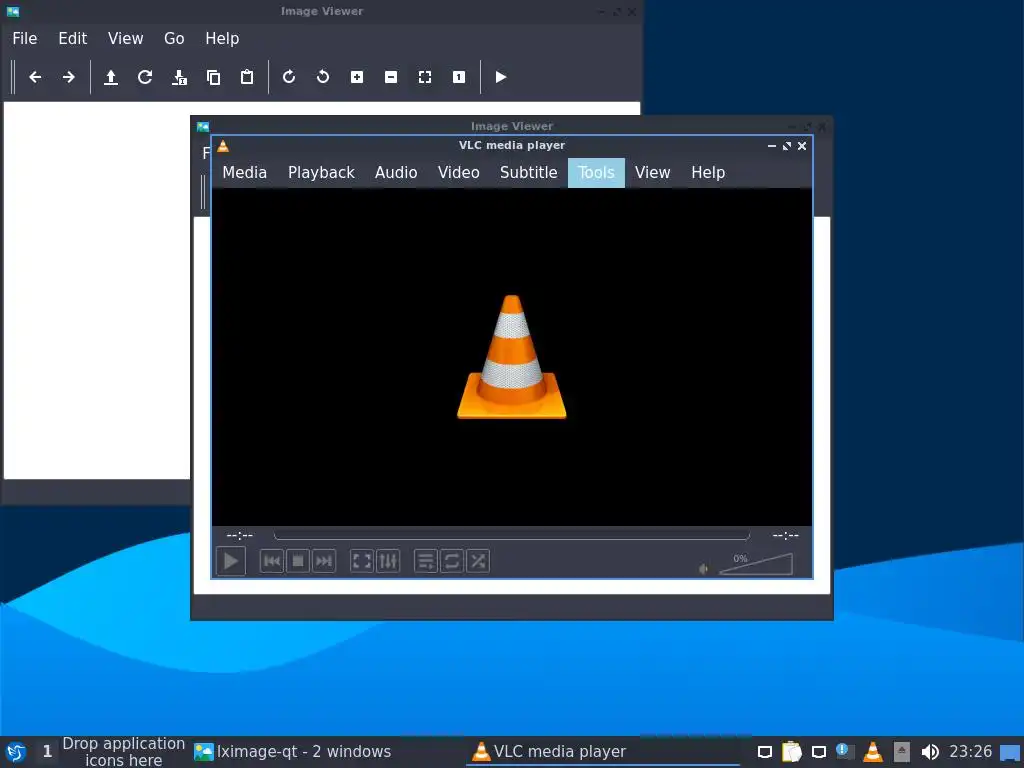Open the LXQt application menu
The image size is (1024, 768).
coord(16,752)
